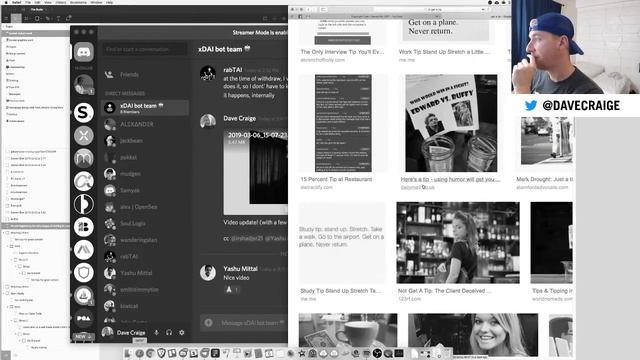Open the POA server in Discord
Viewport: 640px width, 360px height.
[x=84, y=318]
